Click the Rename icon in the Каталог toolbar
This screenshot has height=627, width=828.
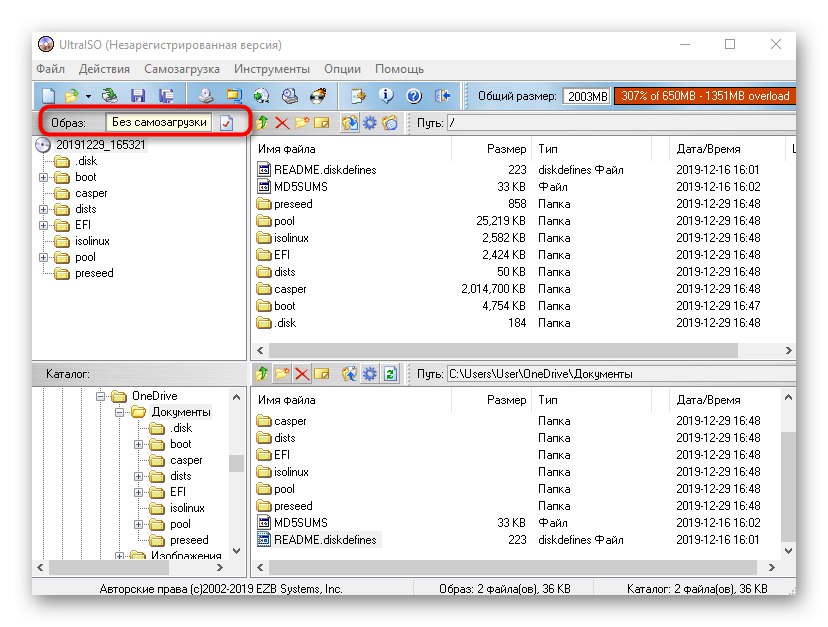click(322, 374)
